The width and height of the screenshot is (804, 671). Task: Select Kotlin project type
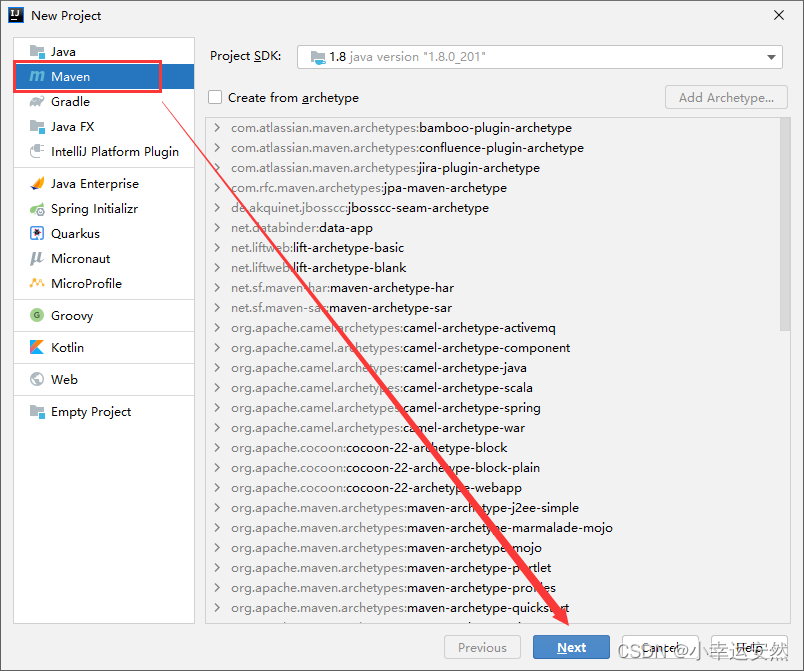104,347
